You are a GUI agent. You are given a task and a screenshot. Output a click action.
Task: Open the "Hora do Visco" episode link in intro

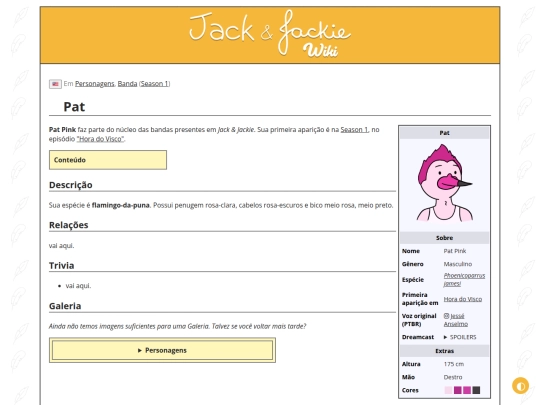100,139
